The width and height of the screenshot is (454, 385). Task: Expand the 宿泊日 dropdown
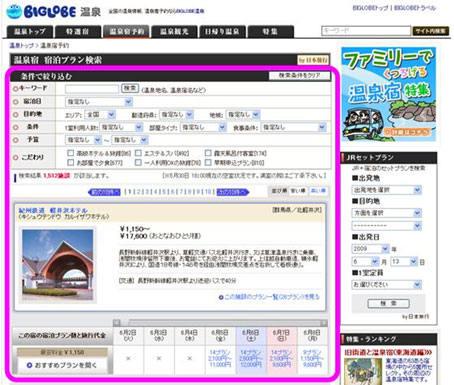pyautogui.click(x=99, y=102)
